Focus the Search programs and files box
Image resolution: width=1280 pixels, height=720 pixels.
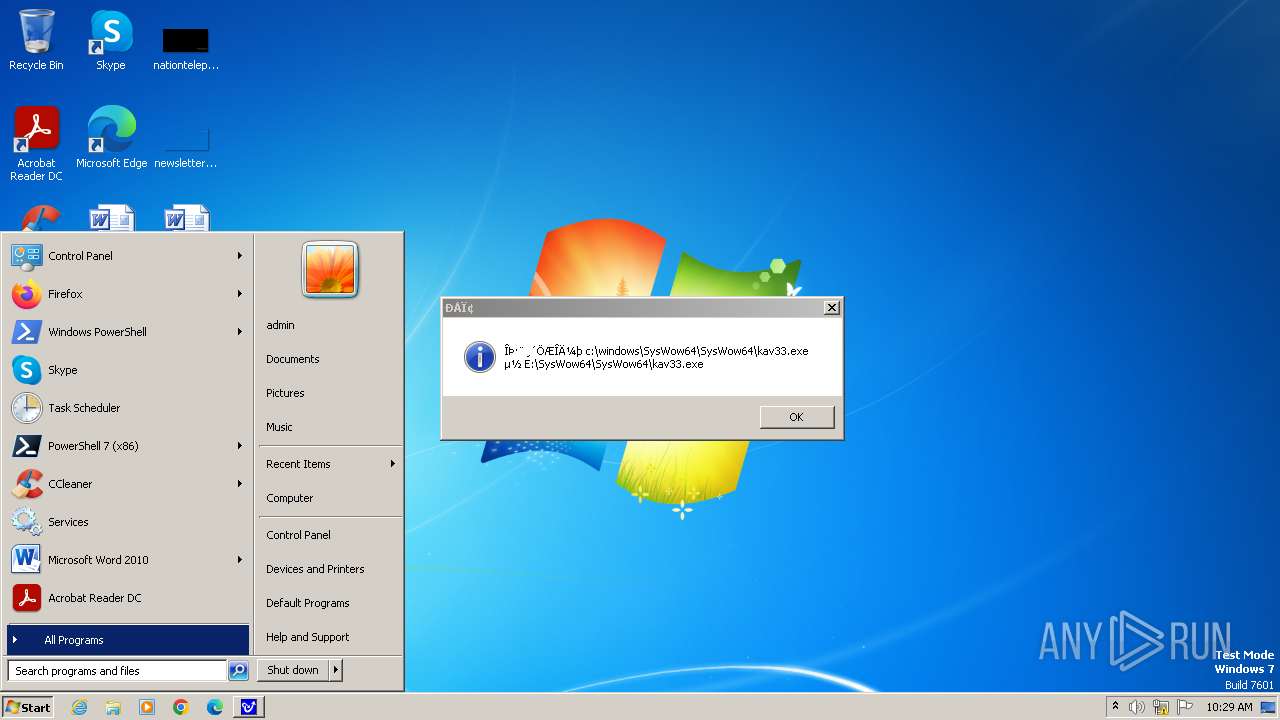coord(117,671)
